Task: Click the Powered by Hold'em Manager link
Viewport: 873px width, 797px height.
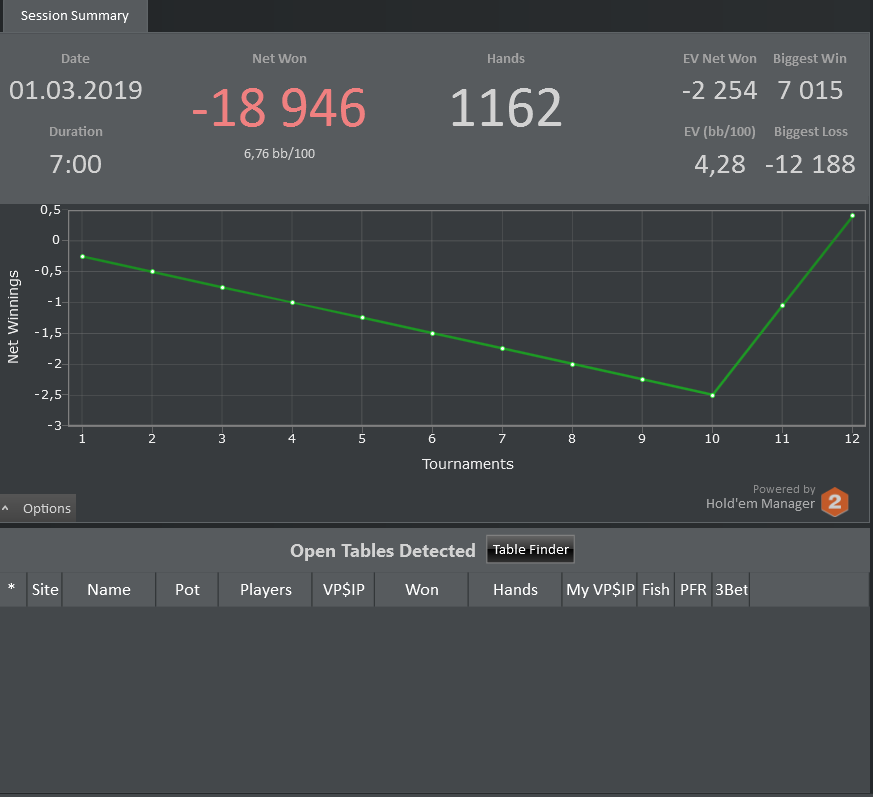Action: [761, 497]
